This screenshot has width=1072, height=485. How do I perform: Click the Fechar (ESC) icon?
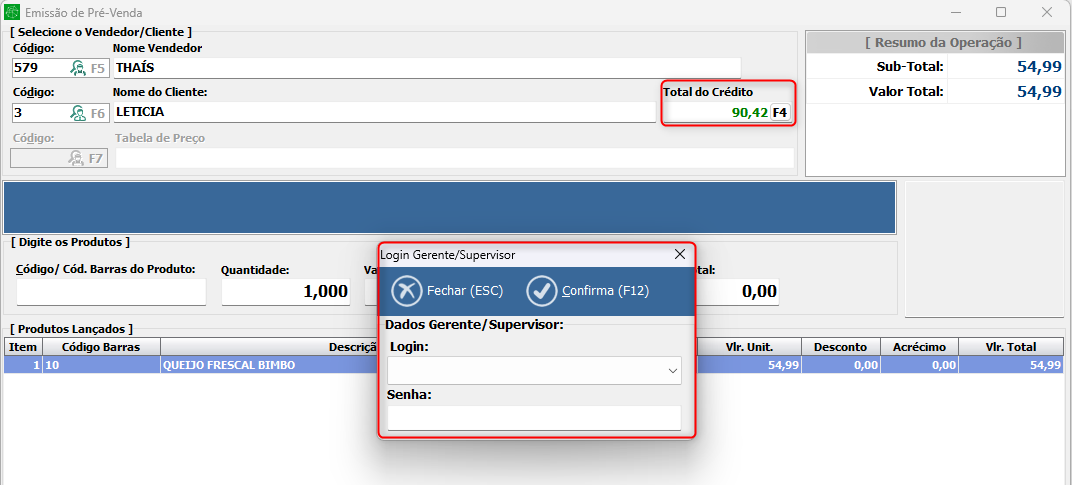coord(407,291)
